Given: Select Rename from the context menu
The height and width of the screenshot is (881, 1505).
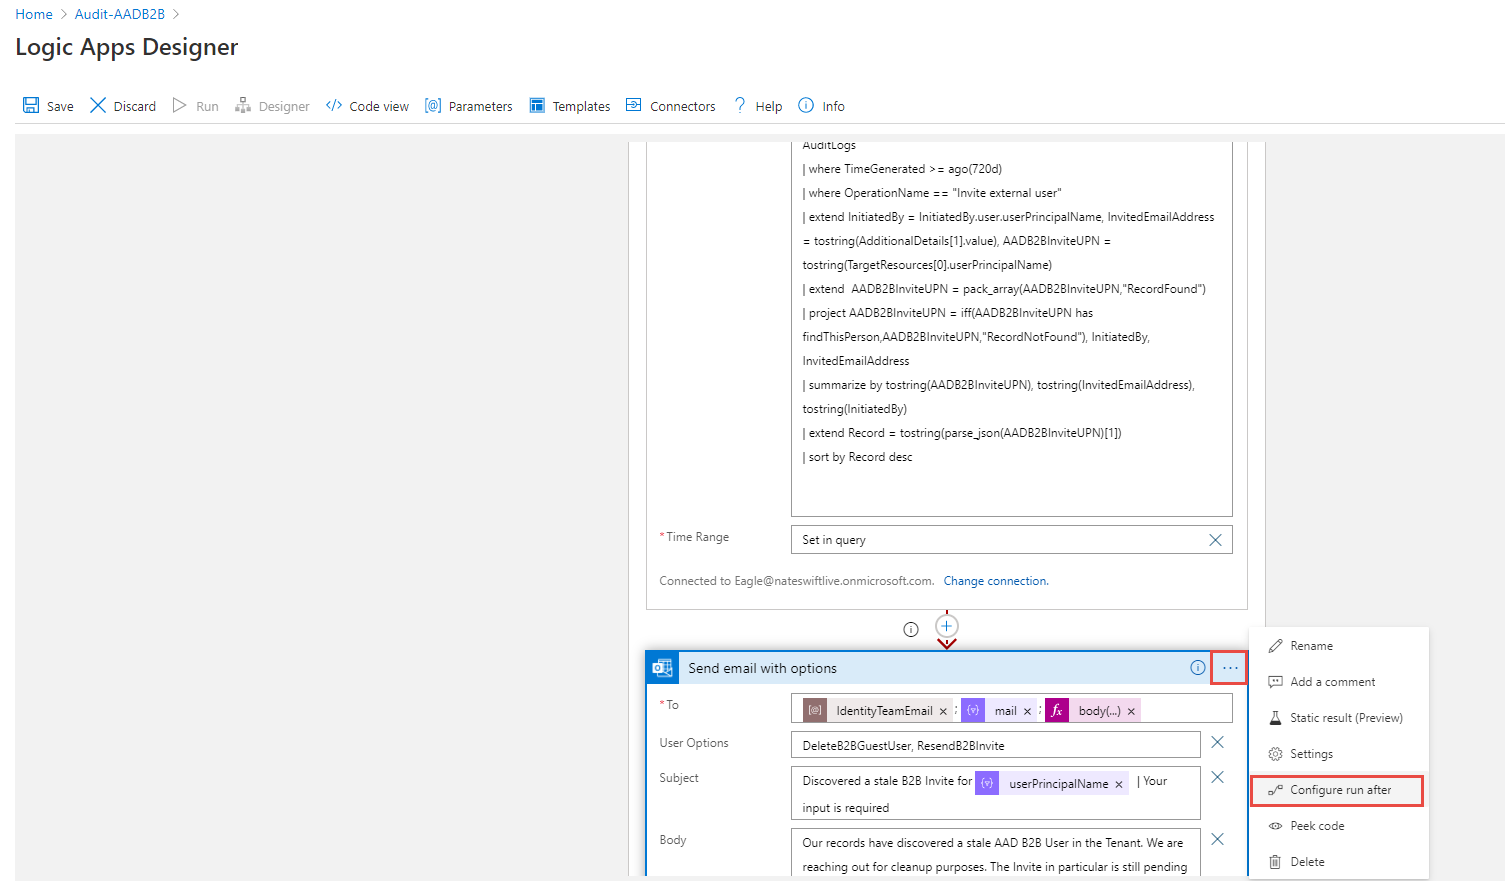Looking at the screenshot, I should click(x=1339, y=646).
